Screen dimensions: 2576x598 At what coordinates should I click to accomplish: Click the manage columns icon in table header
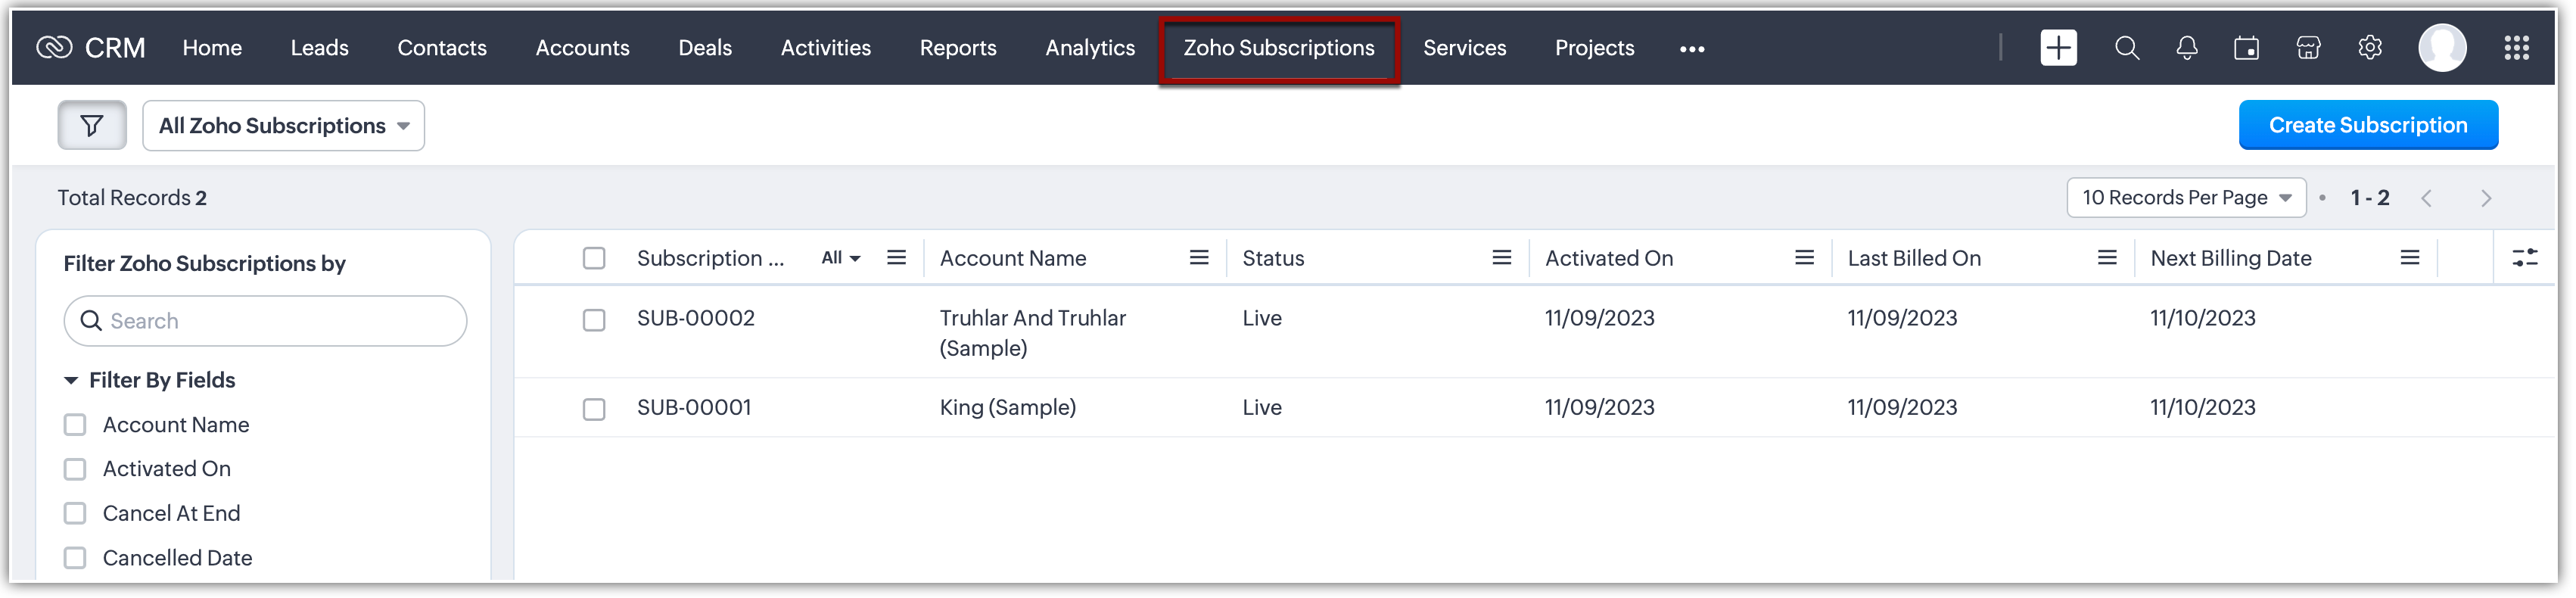pyautogui.click(x=2524, y=258)
